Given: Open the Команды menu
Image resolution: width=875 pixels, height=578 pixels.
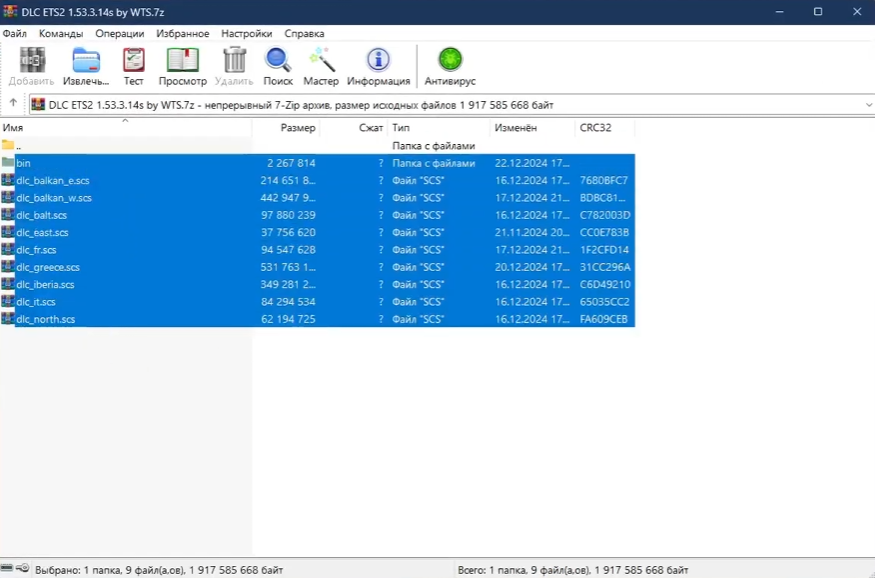Looking at the screenshot, I should (x=61, y=33).
